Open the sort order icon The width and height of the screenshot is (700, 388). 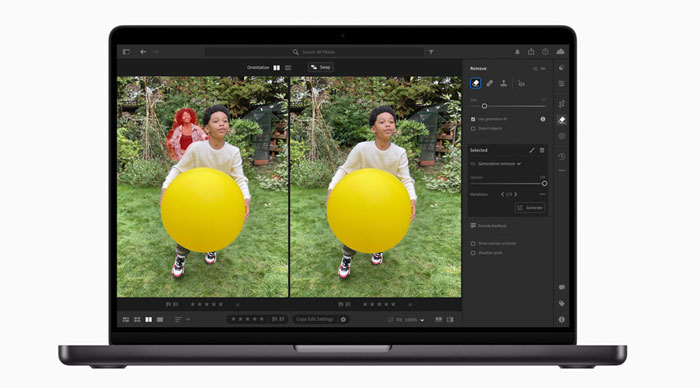(x=178, y=320)
